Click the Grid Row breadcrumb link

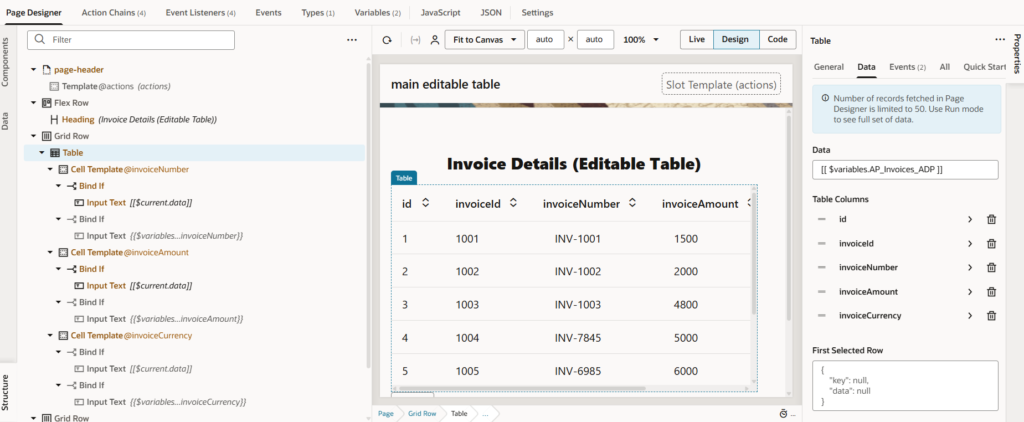pyautogui.click(x=421, y=413)
